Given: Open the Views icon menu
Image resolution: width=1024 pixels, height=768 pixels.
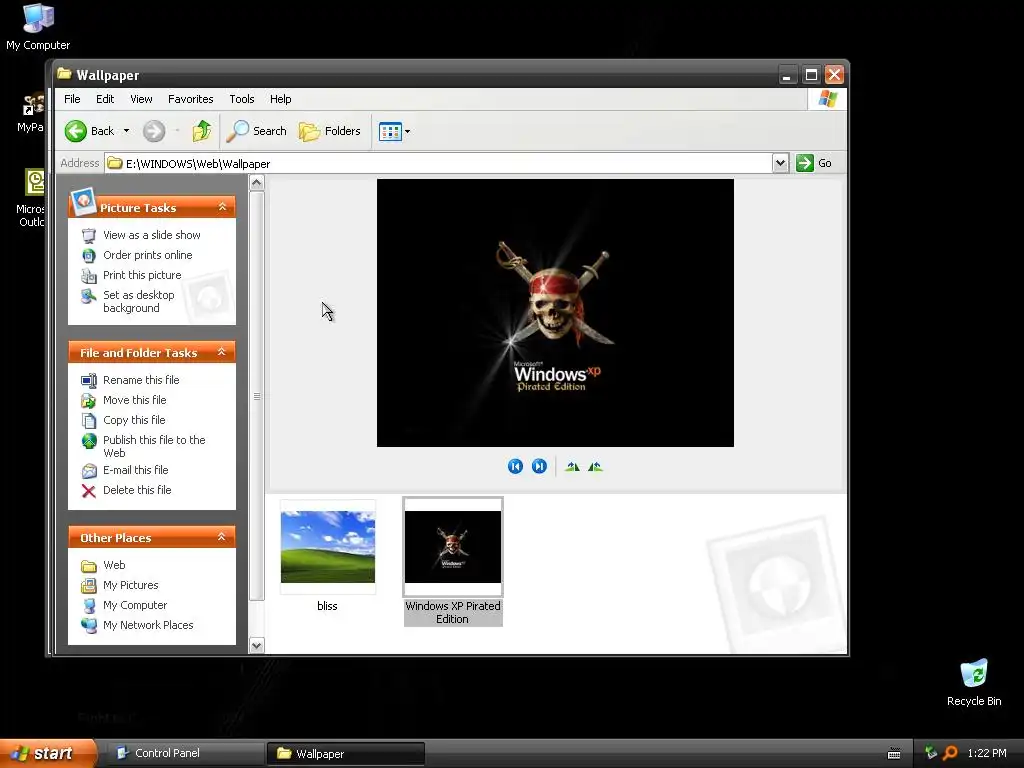Looking at the screenshot, I should point(391,131).
